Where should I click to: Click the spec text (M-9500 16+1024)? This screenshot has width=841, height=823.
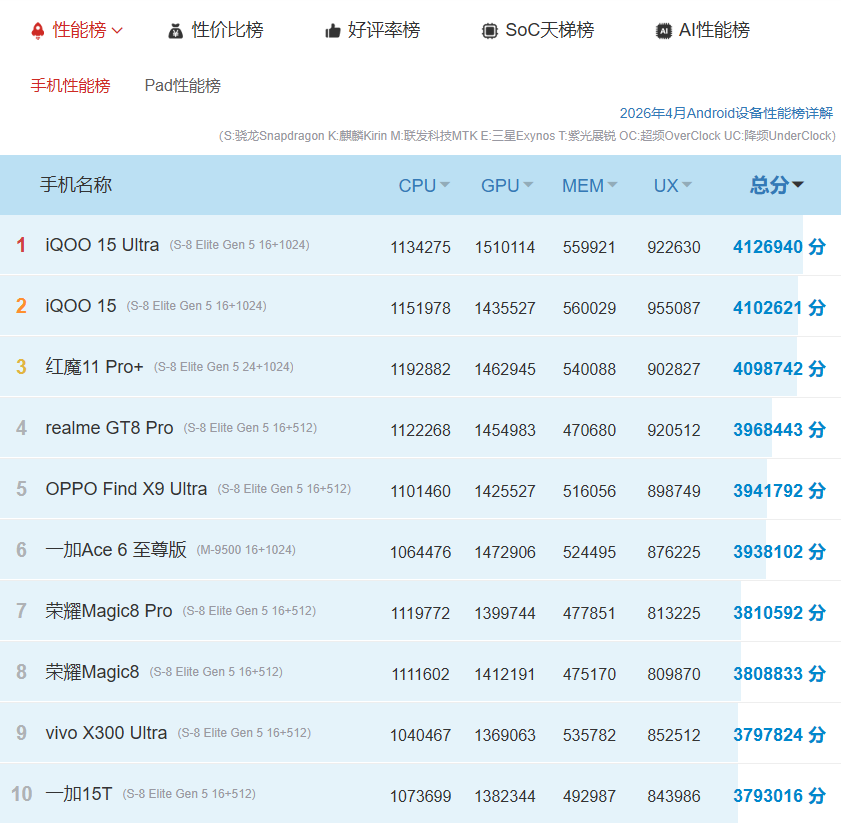(x=246, y=550)
